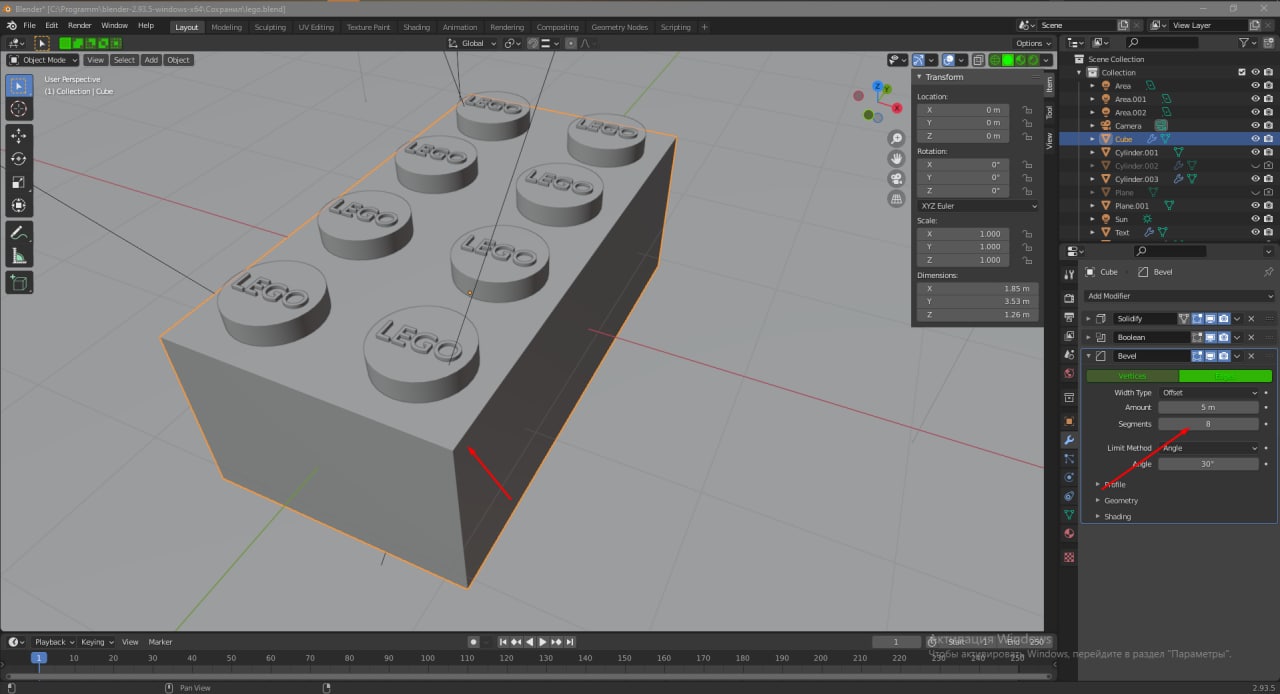Select the Annotate tool
The width and height of the screenshot is (1280, 694).
tap(19, 232)
